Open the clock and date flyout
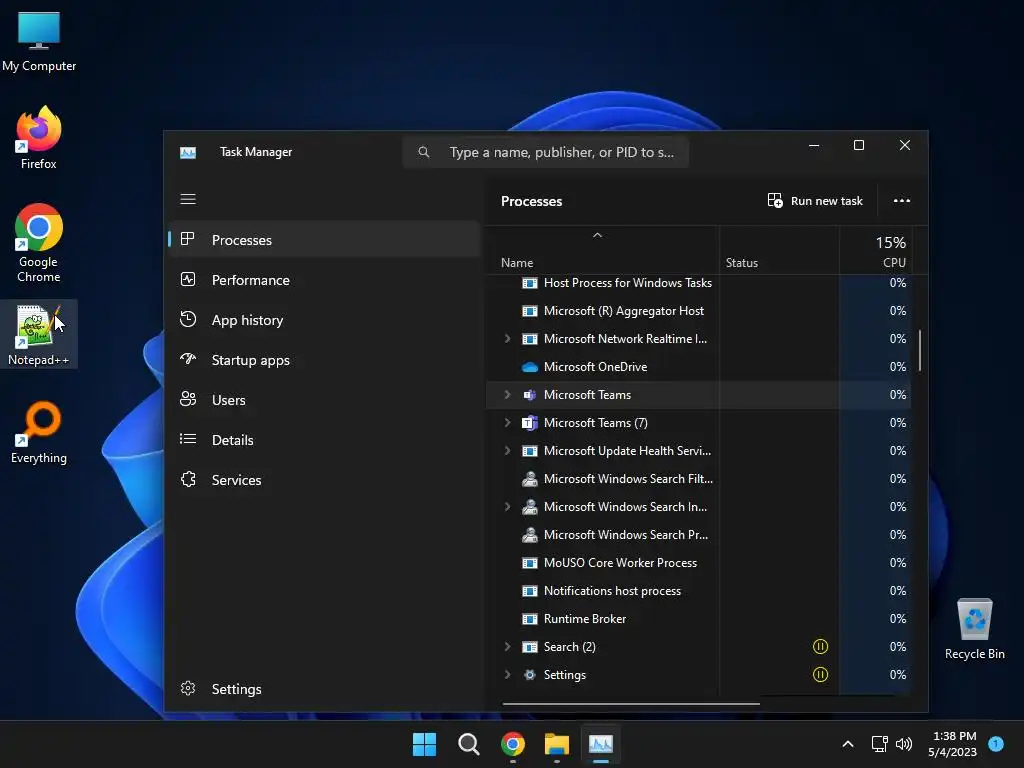 pos(953,744)
